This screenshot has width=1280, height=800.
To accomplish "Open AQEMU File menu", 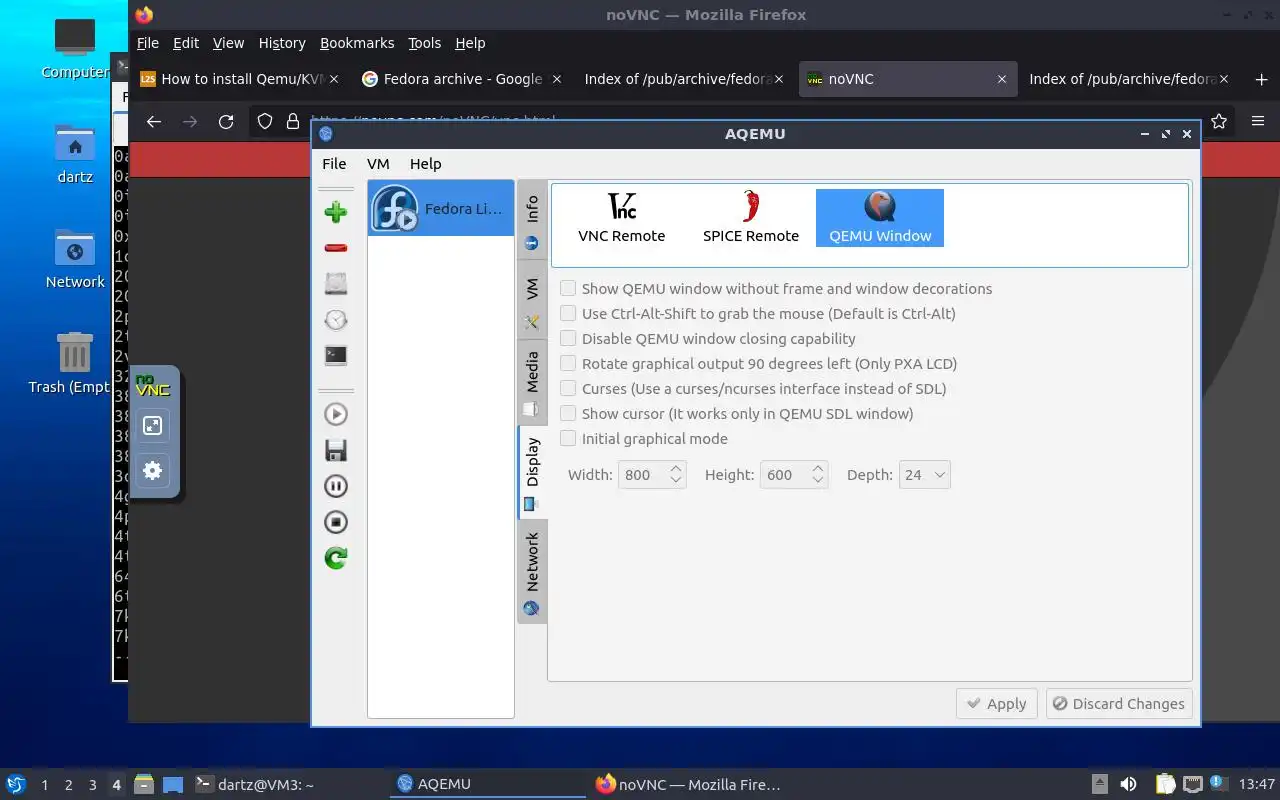I will [334, 164].
